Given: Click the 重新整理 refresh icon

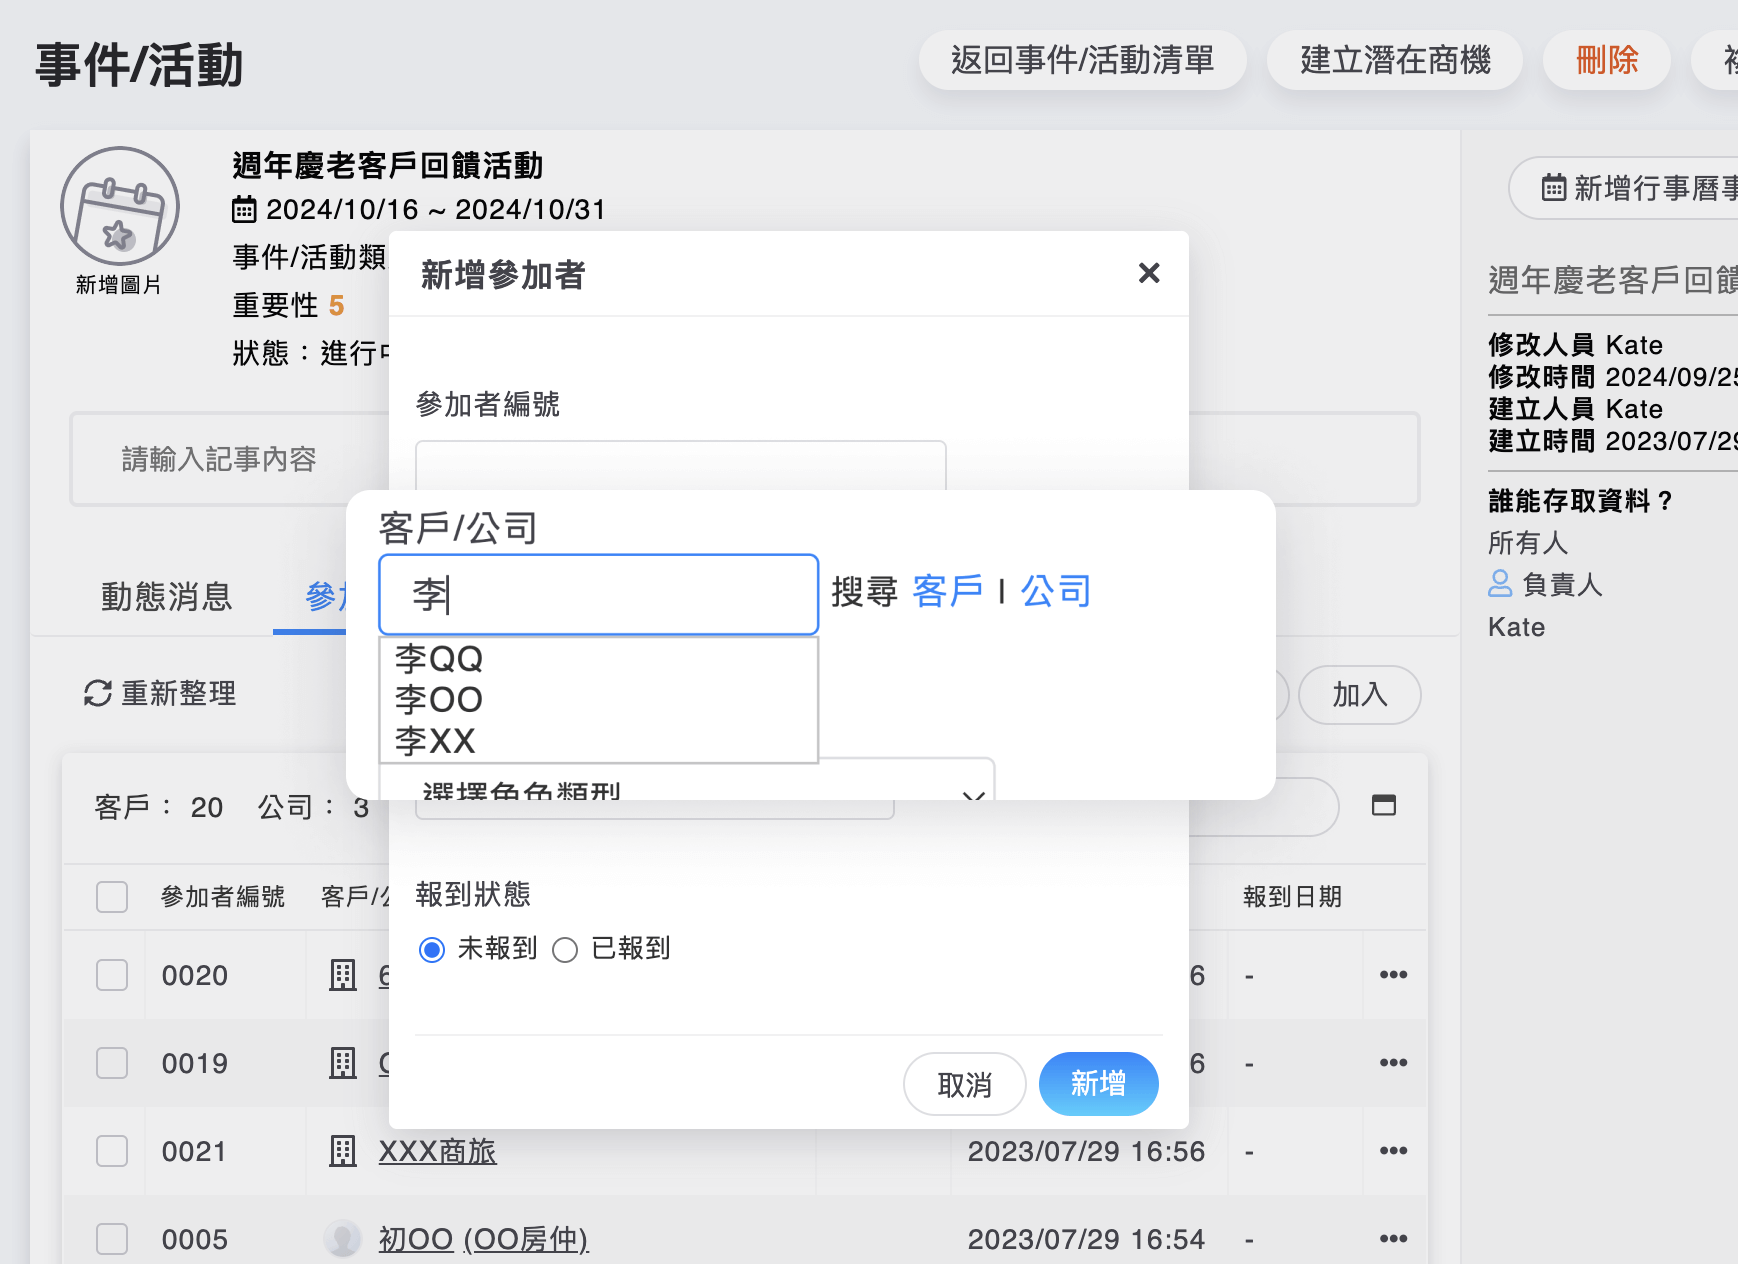Looking at the screenshot, I should [95, 693].
